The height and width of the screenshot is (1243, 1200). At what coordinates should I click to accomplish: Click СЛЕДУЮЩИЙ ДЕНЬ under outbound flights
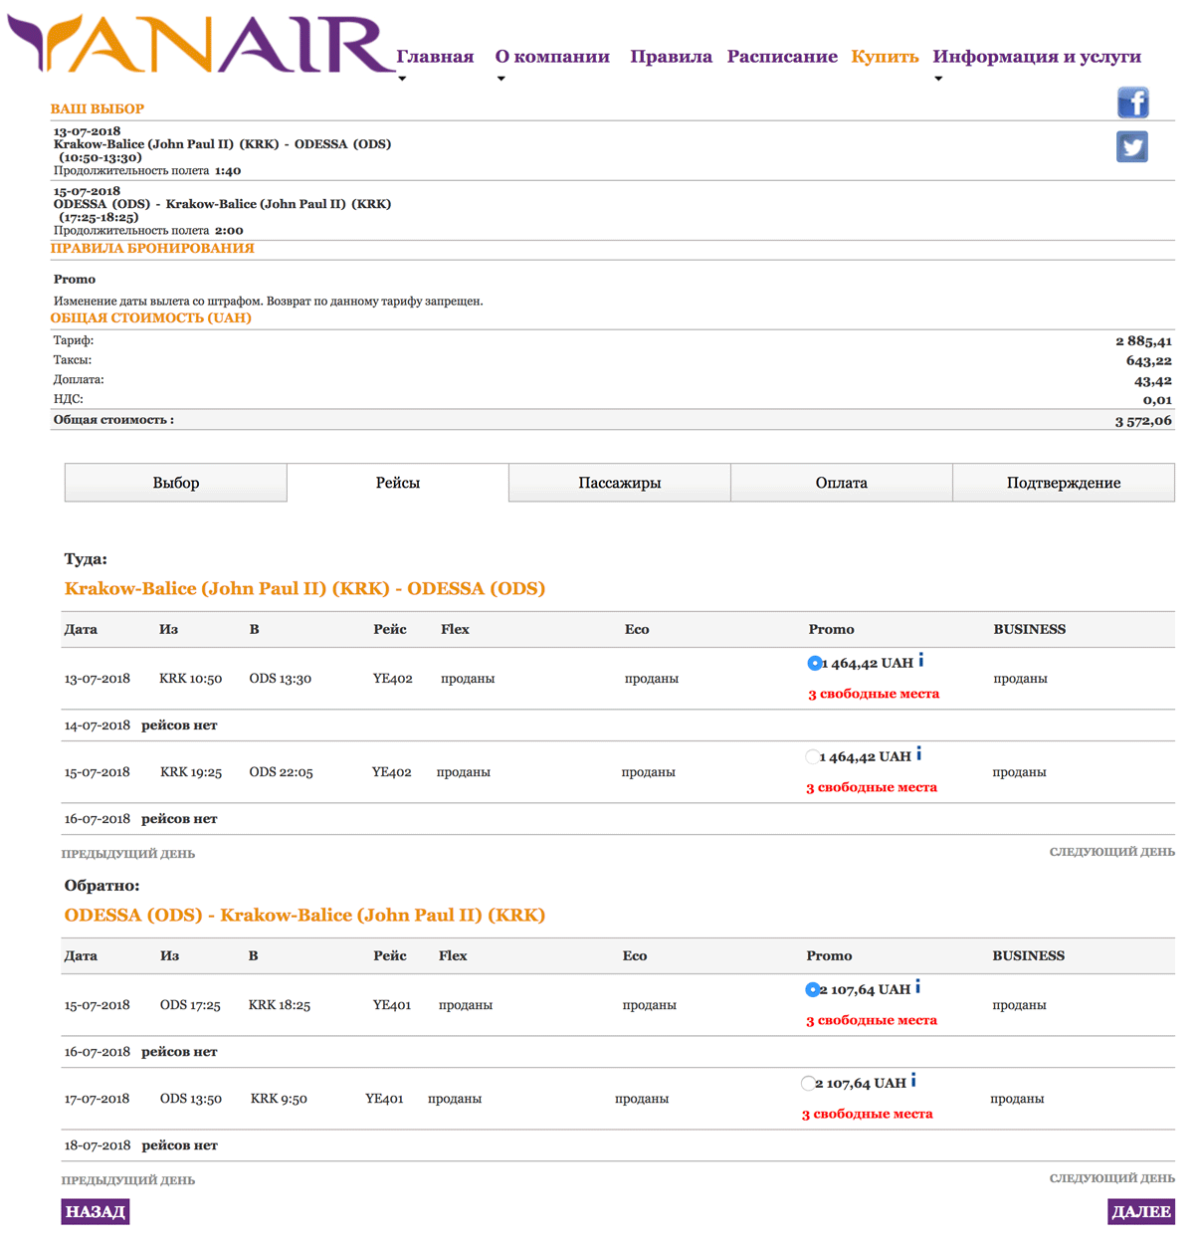point(1111,852)
